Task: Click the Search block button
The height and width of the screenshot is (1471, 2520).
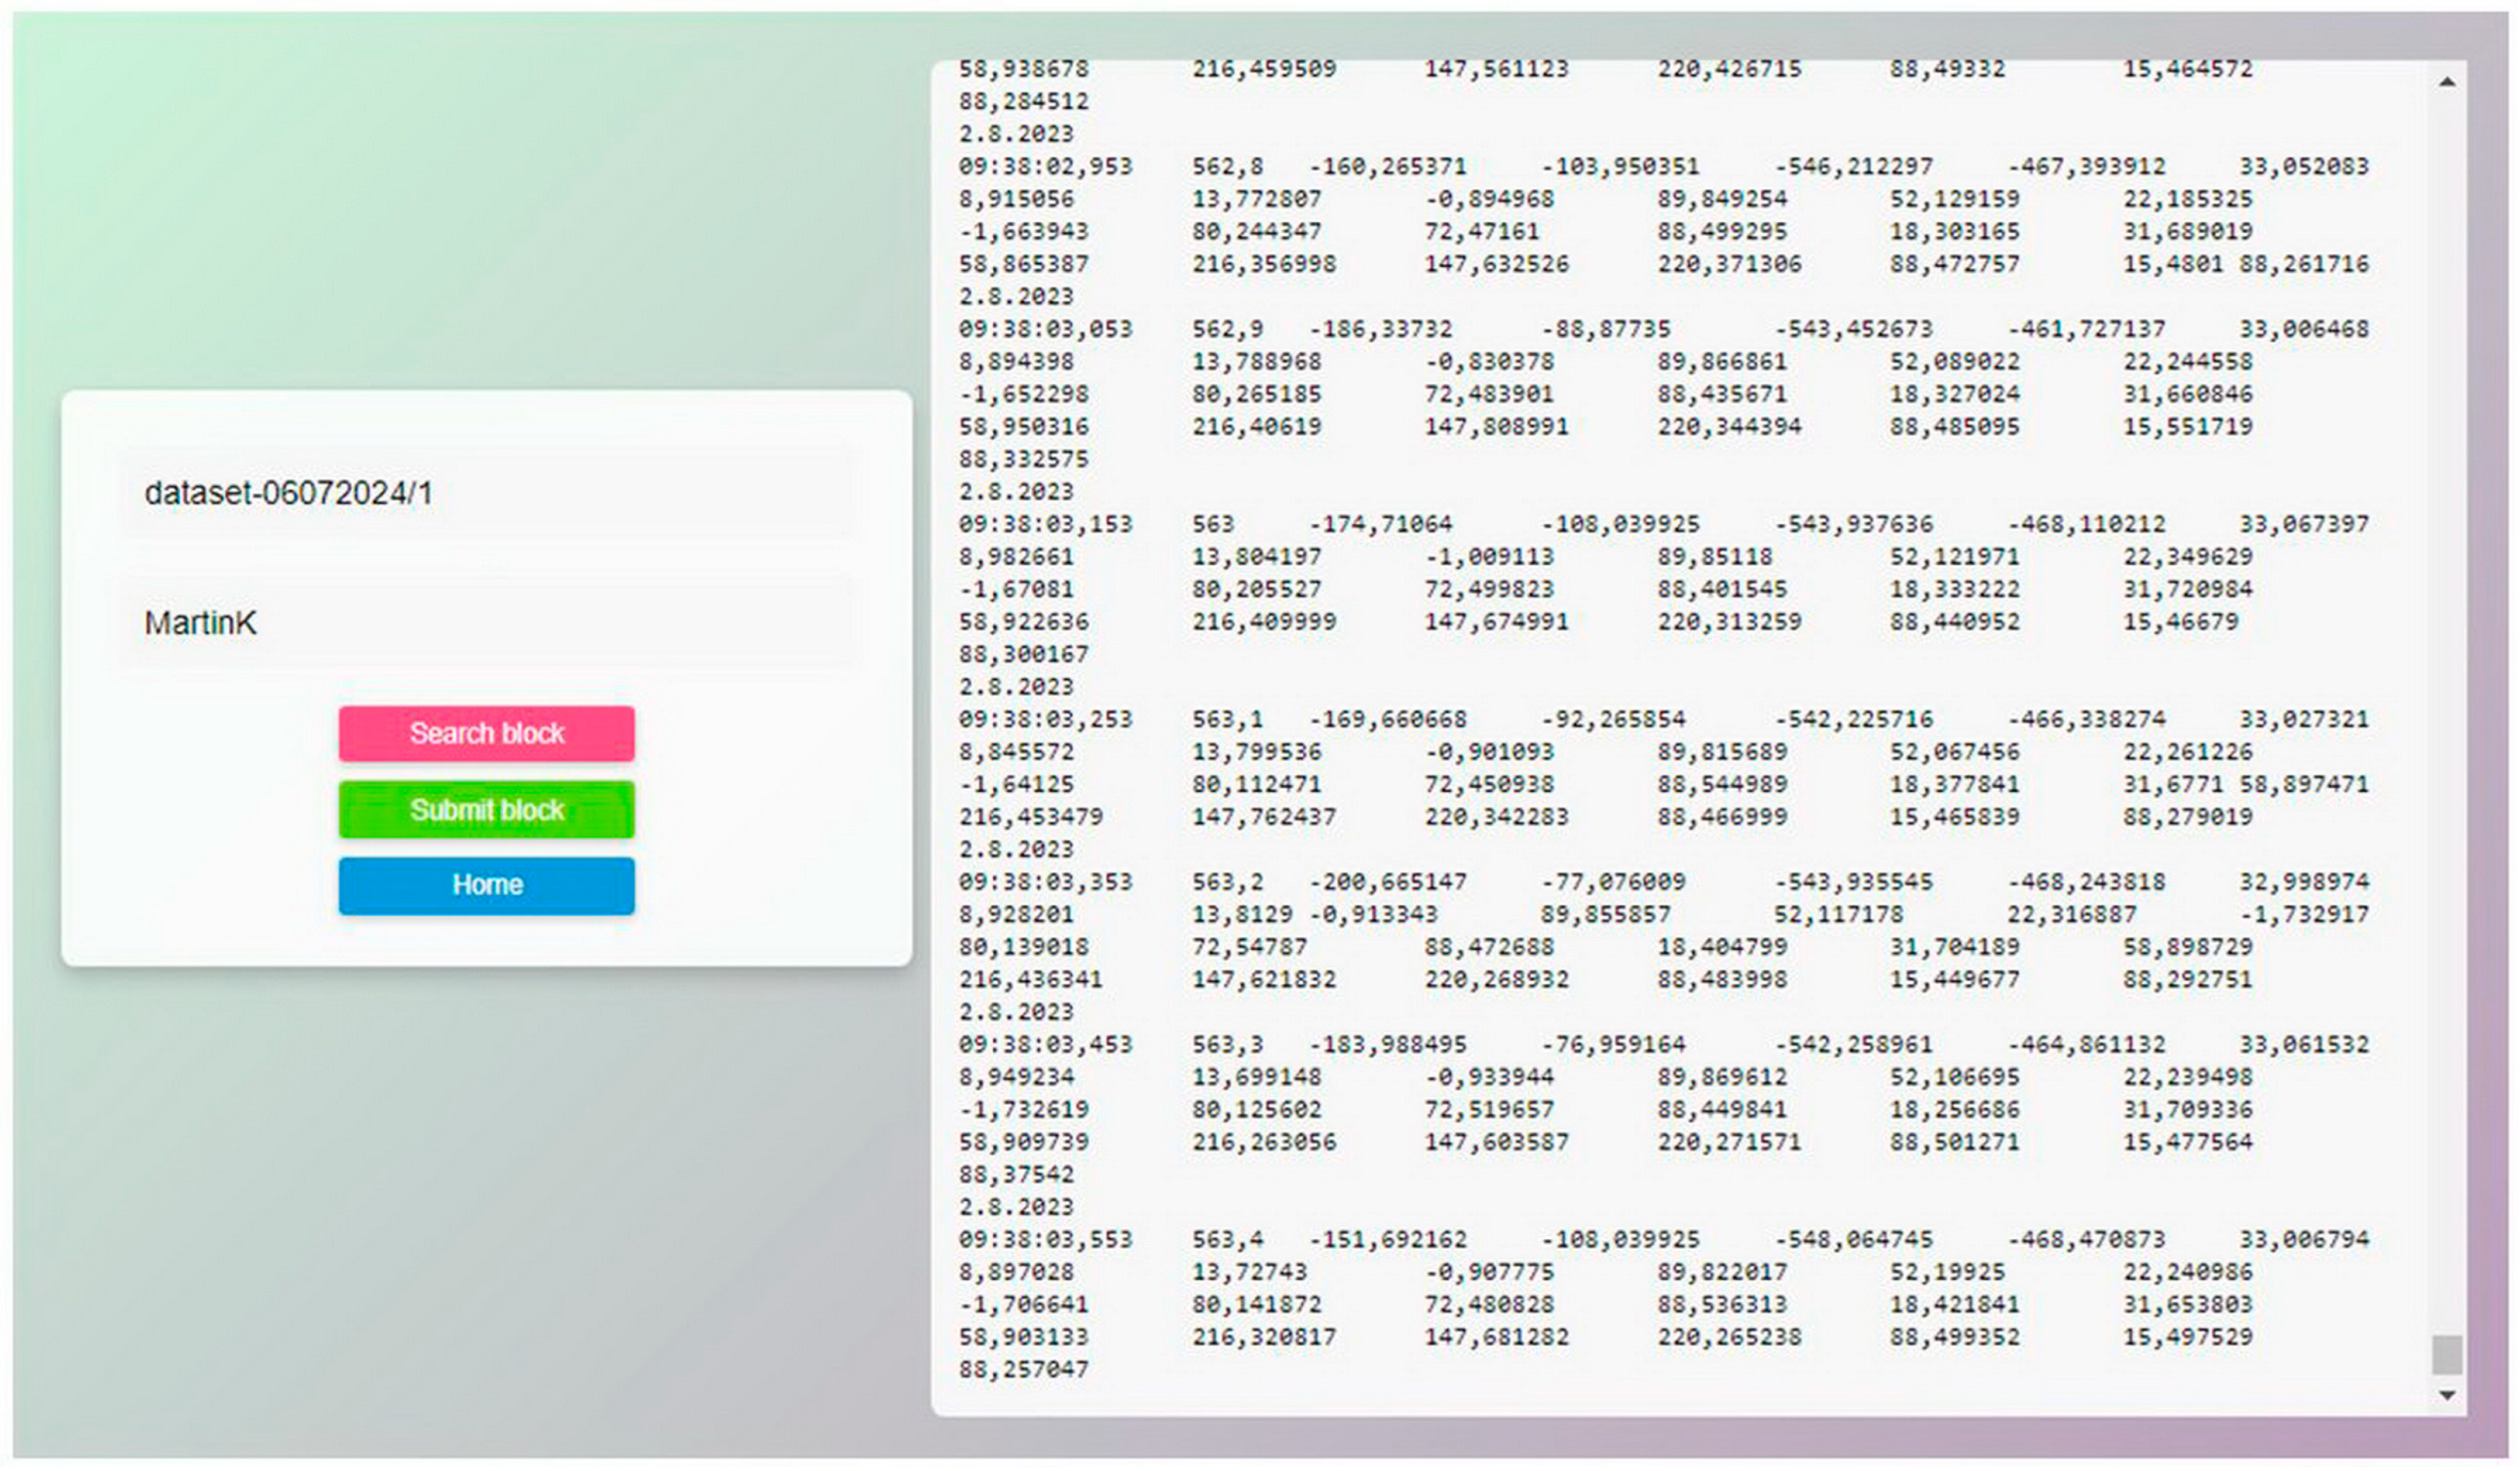Action: (486, 733)
